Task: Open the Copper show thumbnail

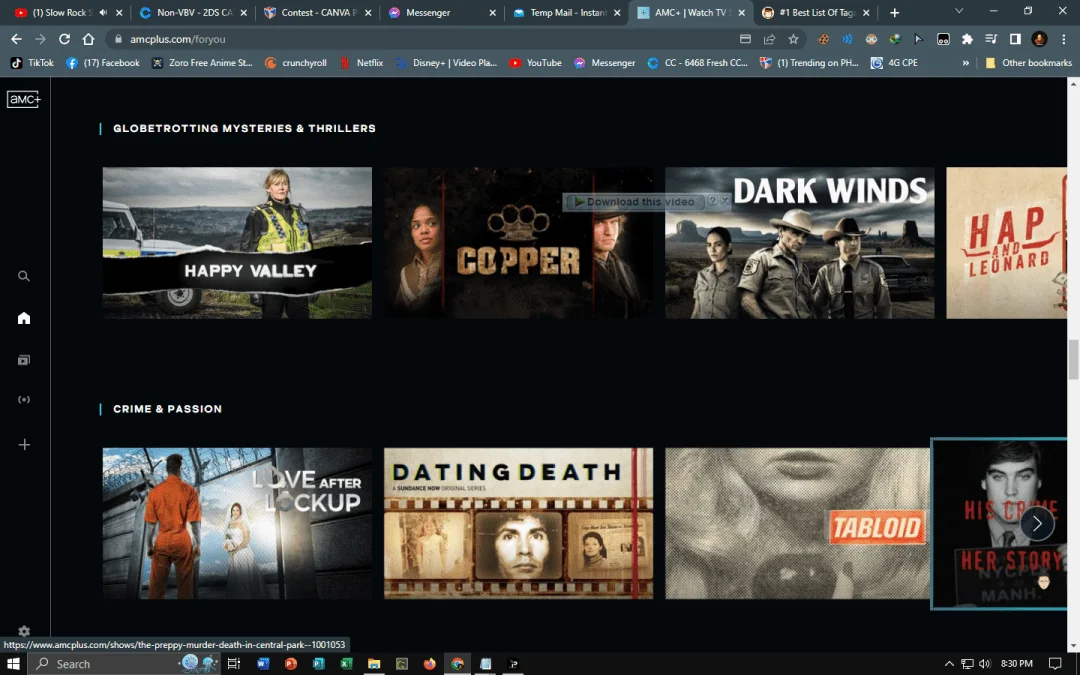Action: [518, 242]
